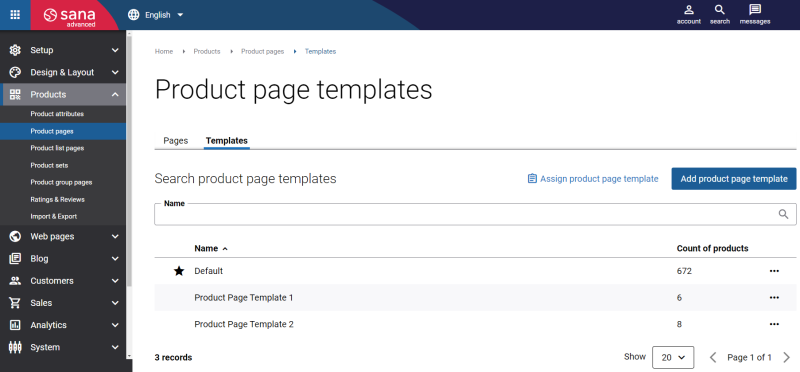Click the globe language icon
The height and width of the screenshot is (372, 800).
point(134,15)
